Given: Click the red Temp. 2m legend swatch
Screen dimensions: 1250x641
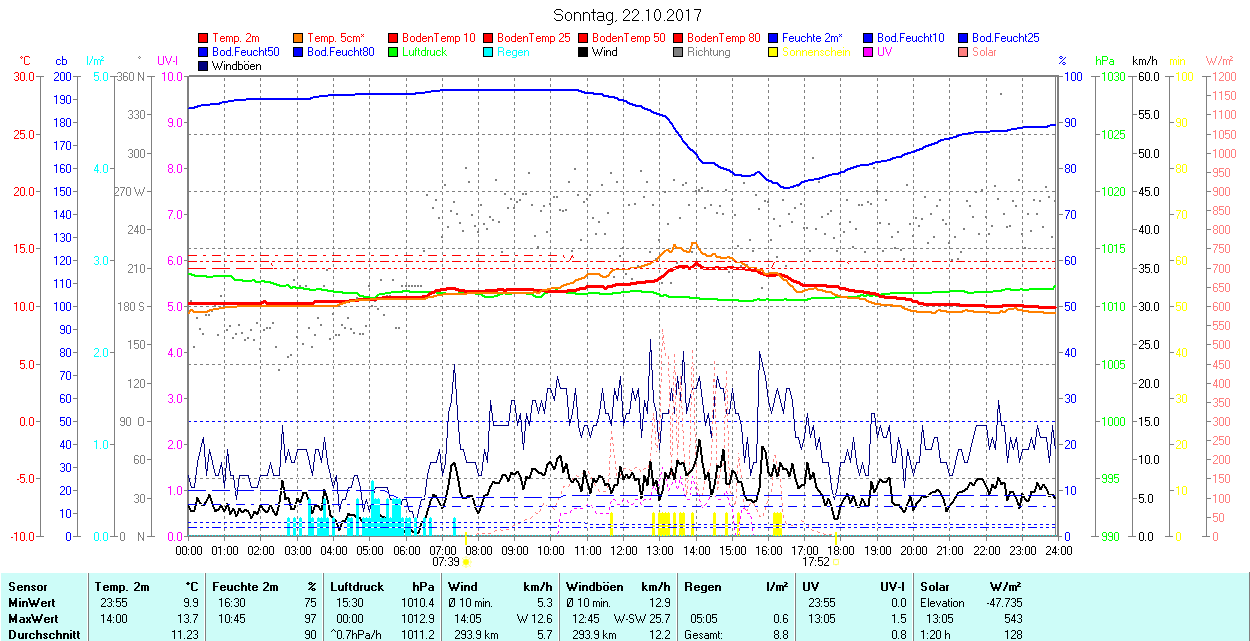Looking at the screenshot, I should point(204,38).
